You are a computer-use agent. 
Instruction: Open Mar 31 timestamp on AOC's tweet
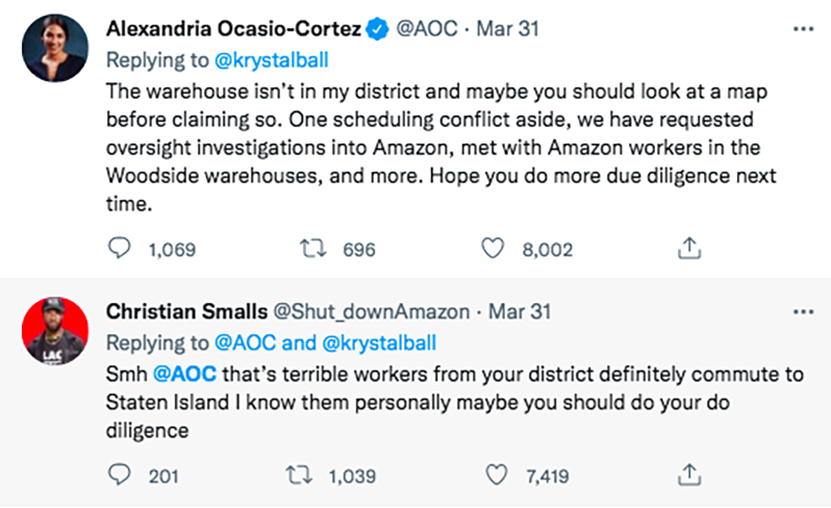pyautogui.click(x=507, y=29)
